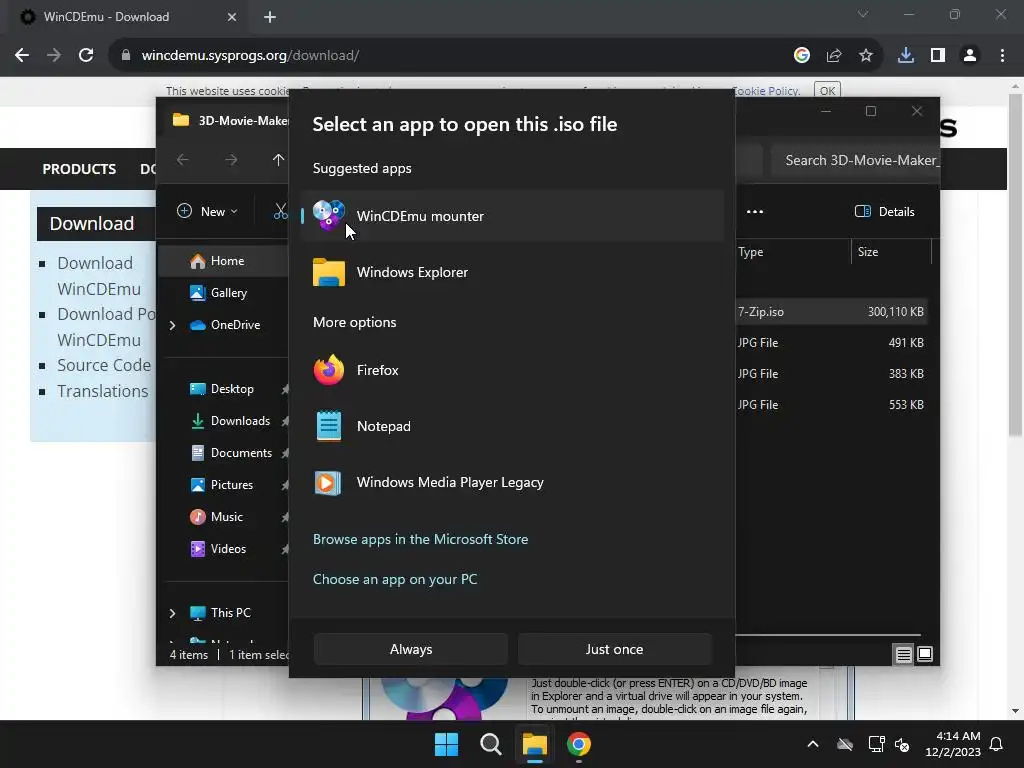The height and width of the screenshot is (768, 1024).
Task: Bookmark this page with the star icon
Action: coord(865,56)
